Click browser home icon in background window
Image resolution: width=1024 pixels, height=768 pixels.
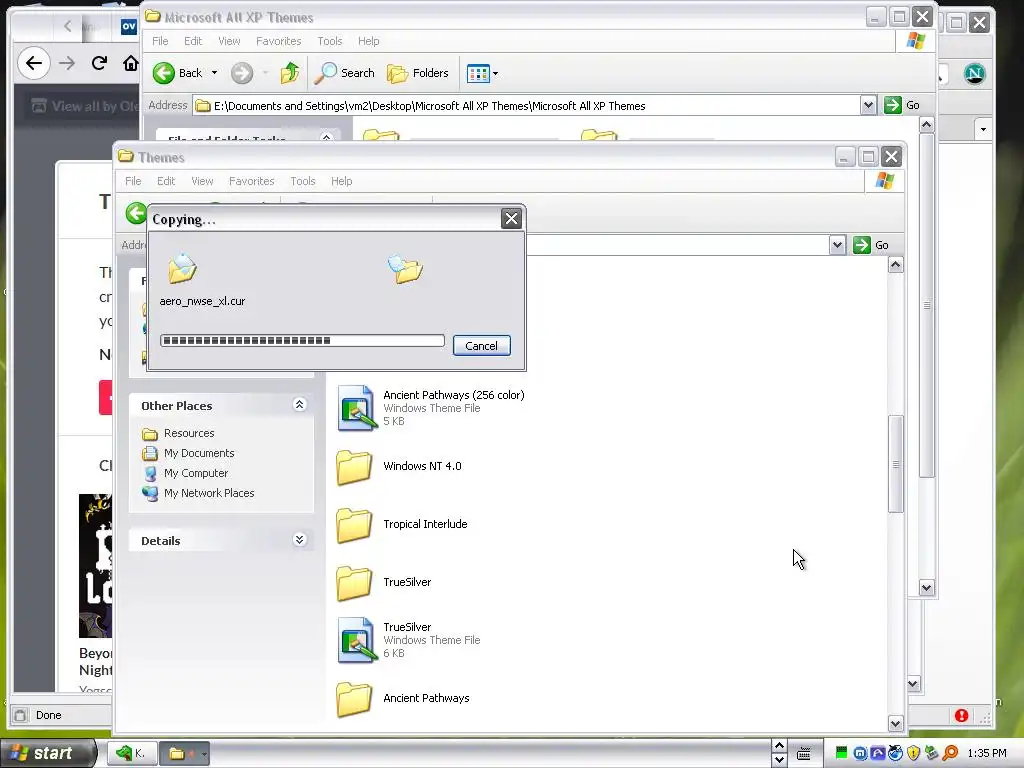[131, 63]
